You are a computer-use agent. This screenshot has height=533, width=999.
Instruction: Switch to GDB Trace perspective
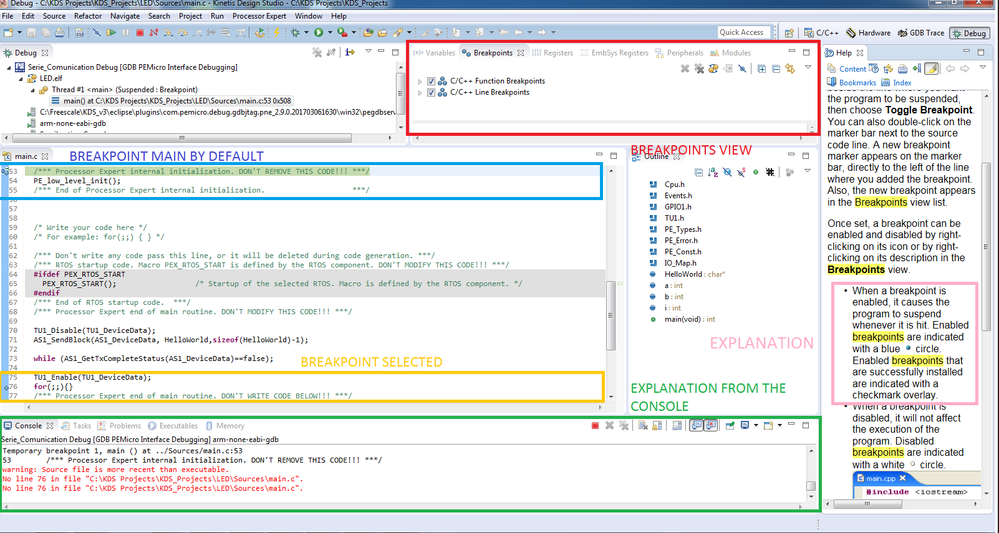tap(921, 33)
